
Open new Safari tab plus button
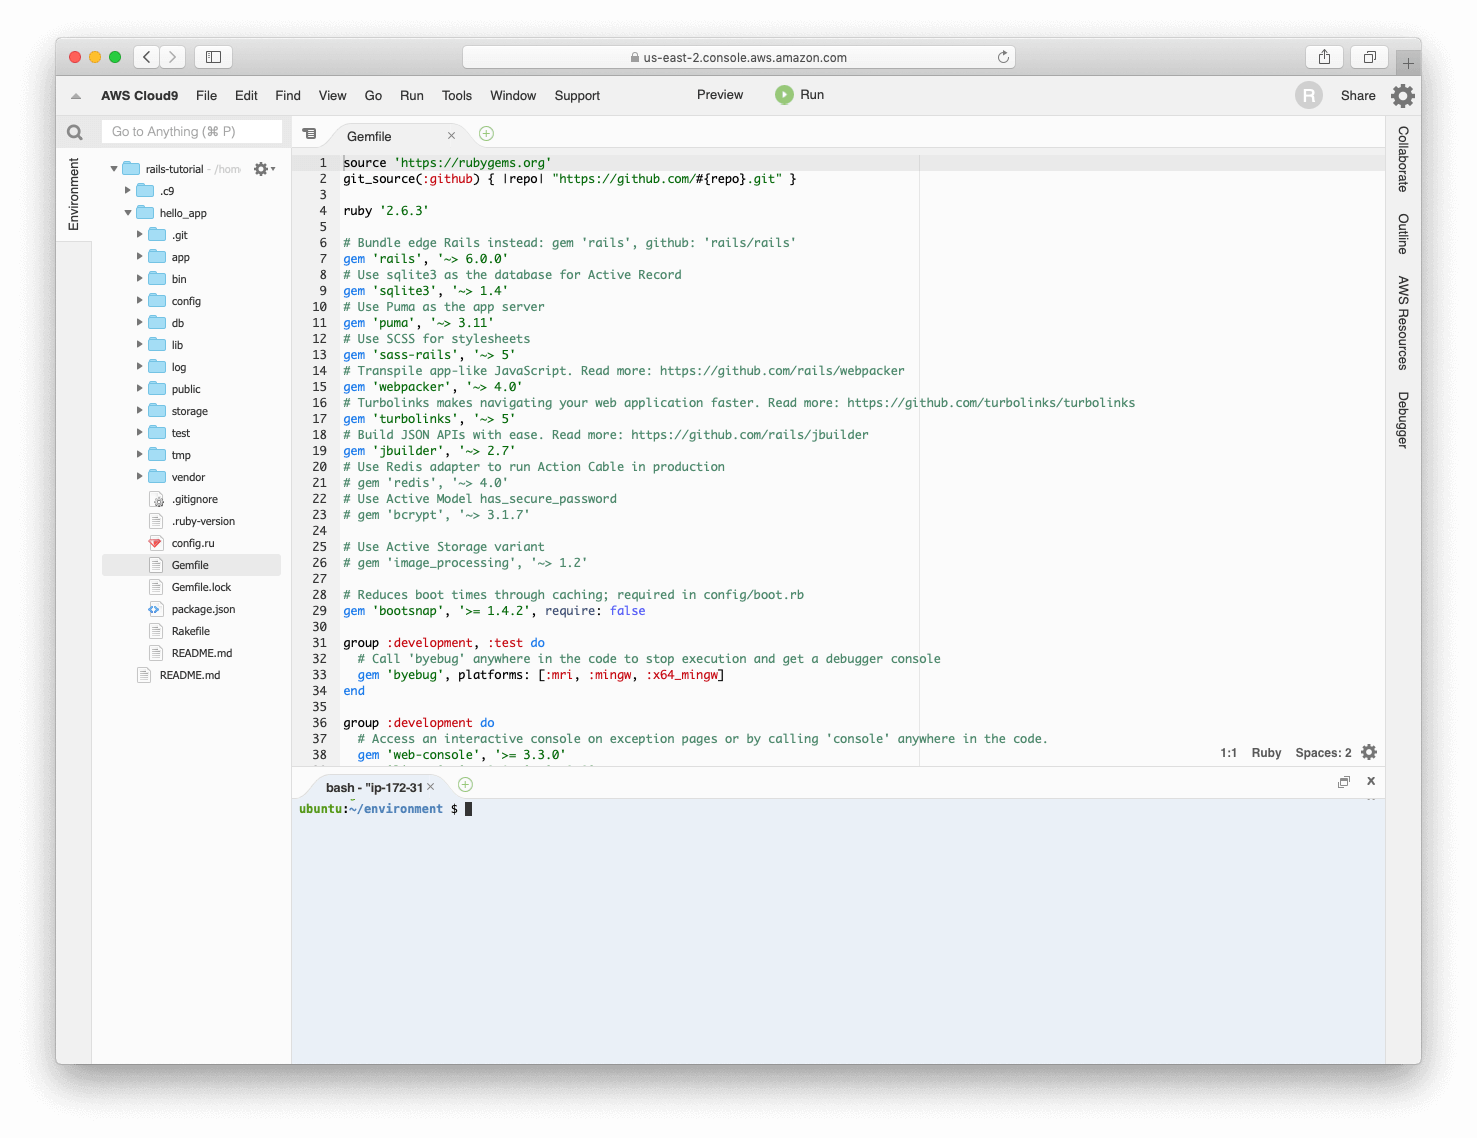pos(1408,63)
